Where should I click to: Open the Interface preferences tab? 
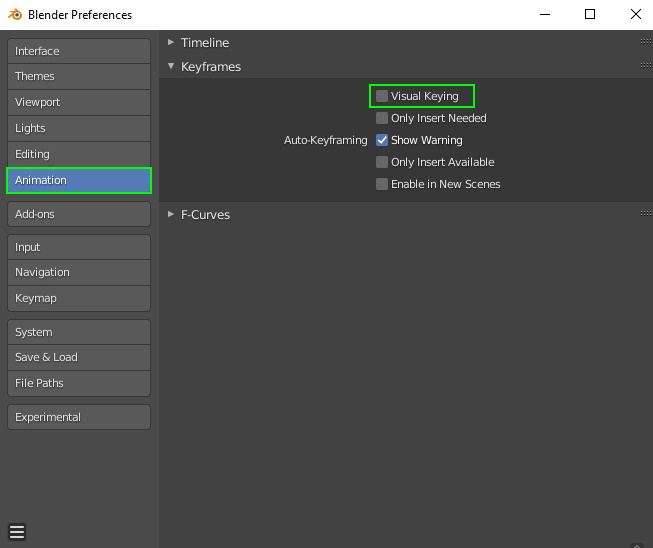(x=79, y=51)
